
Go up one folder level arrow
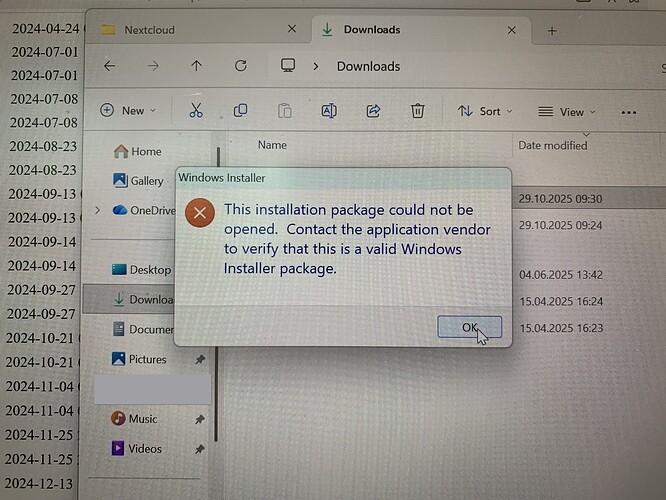pyautogui.click(x=196, y=65)
